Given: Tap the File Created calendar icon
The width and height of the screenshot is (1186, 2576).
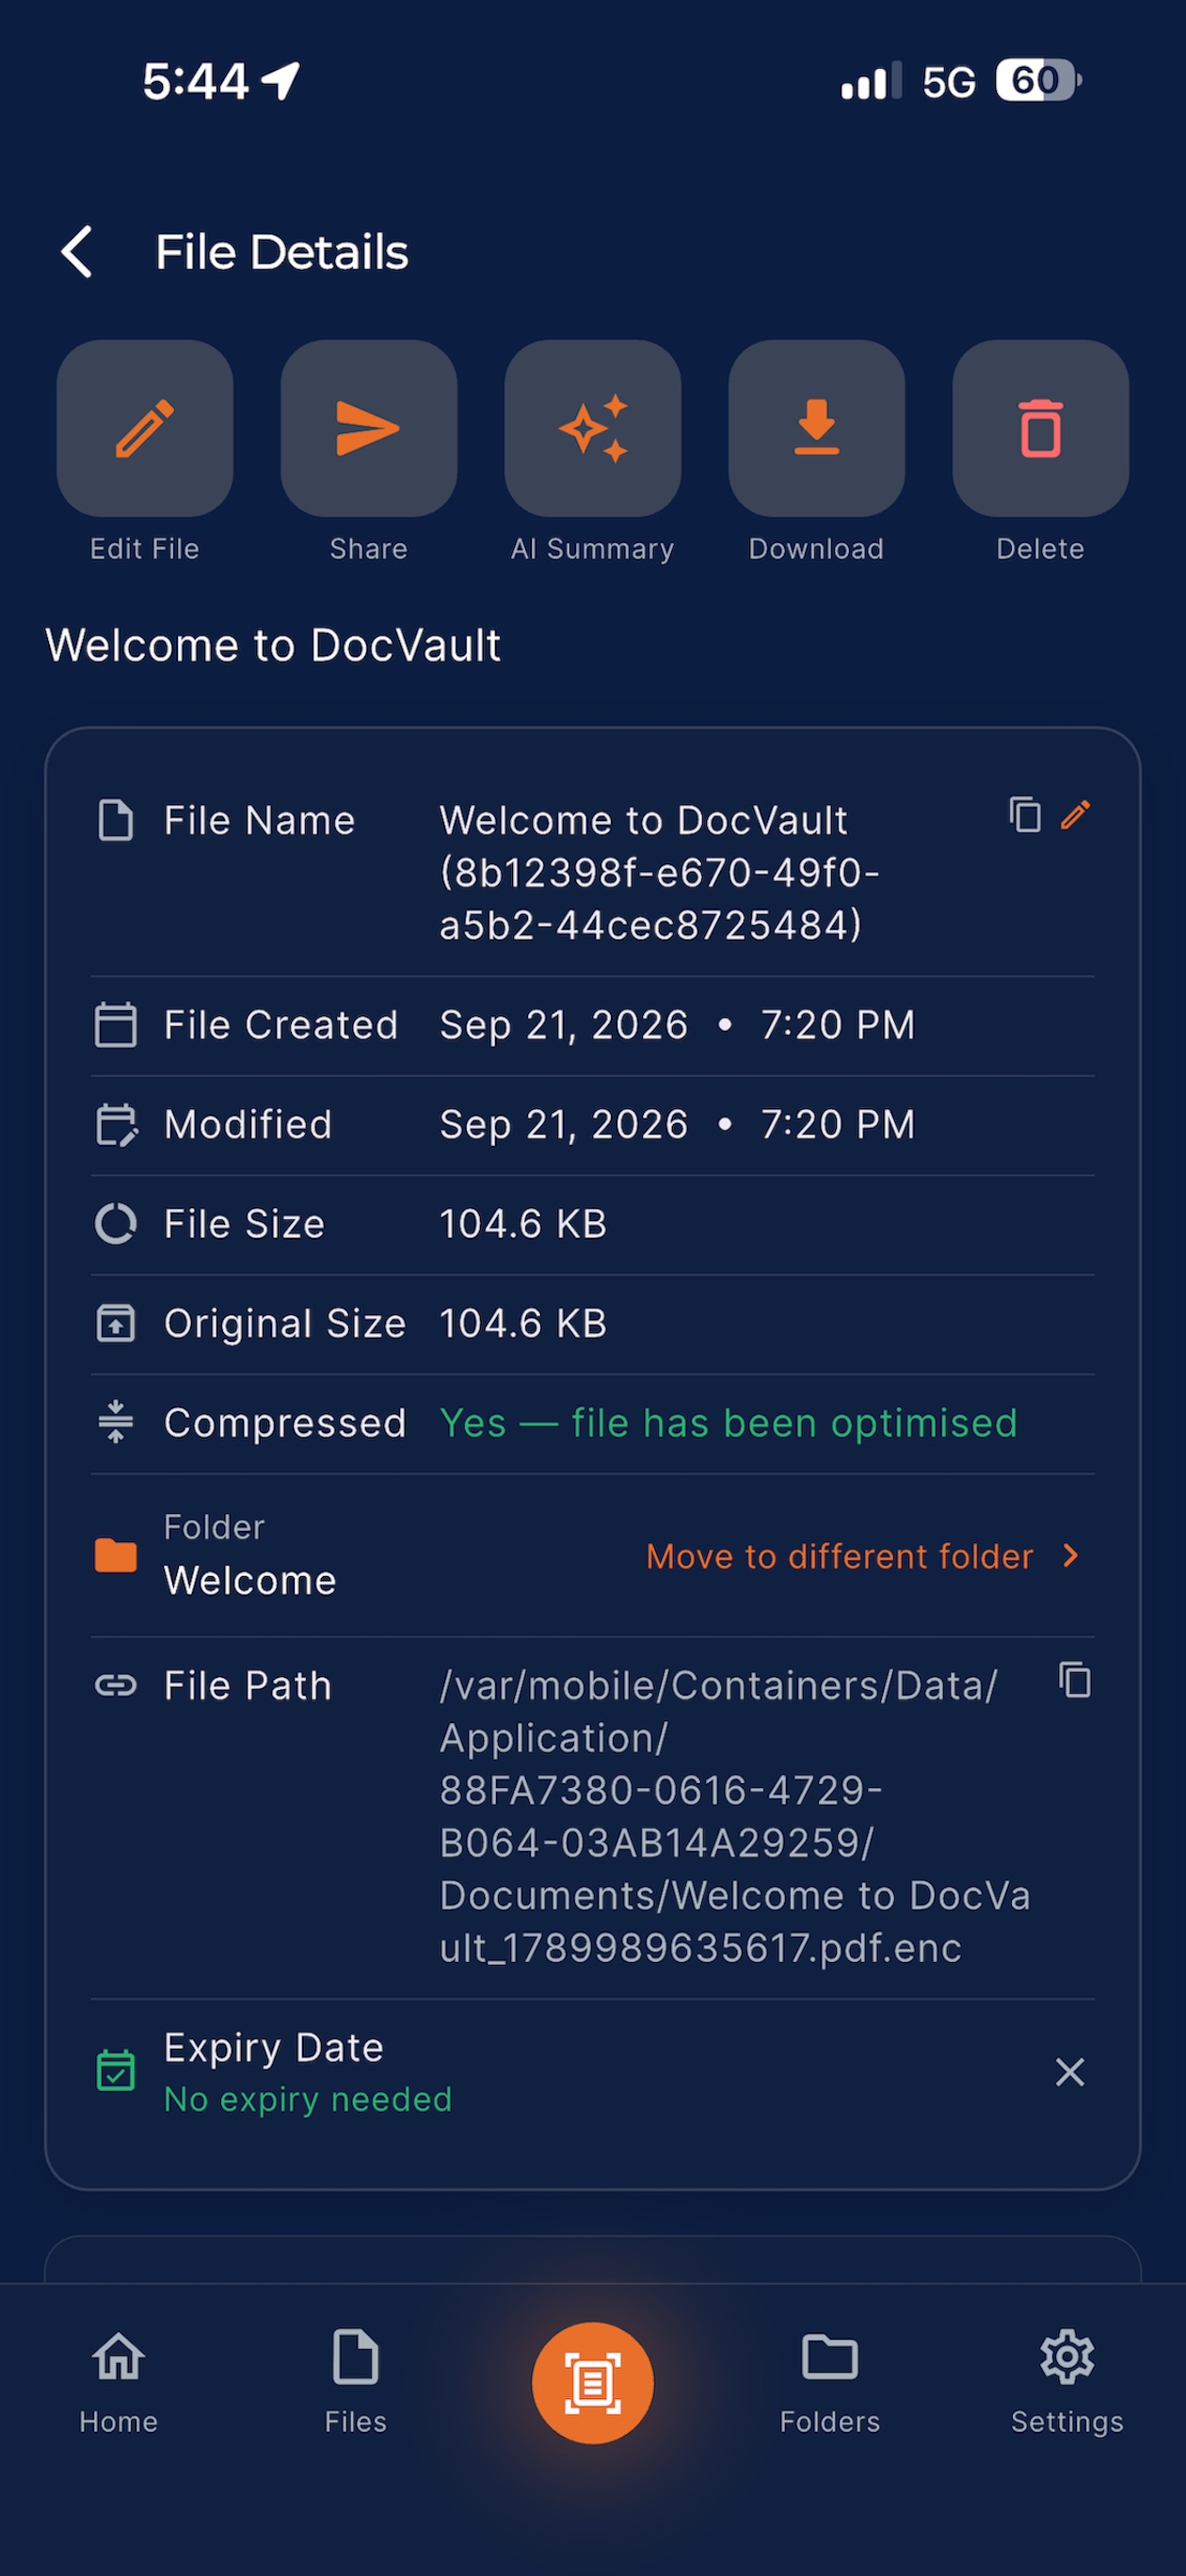Looking at the screenshot, I should (x=116, y=1024).
